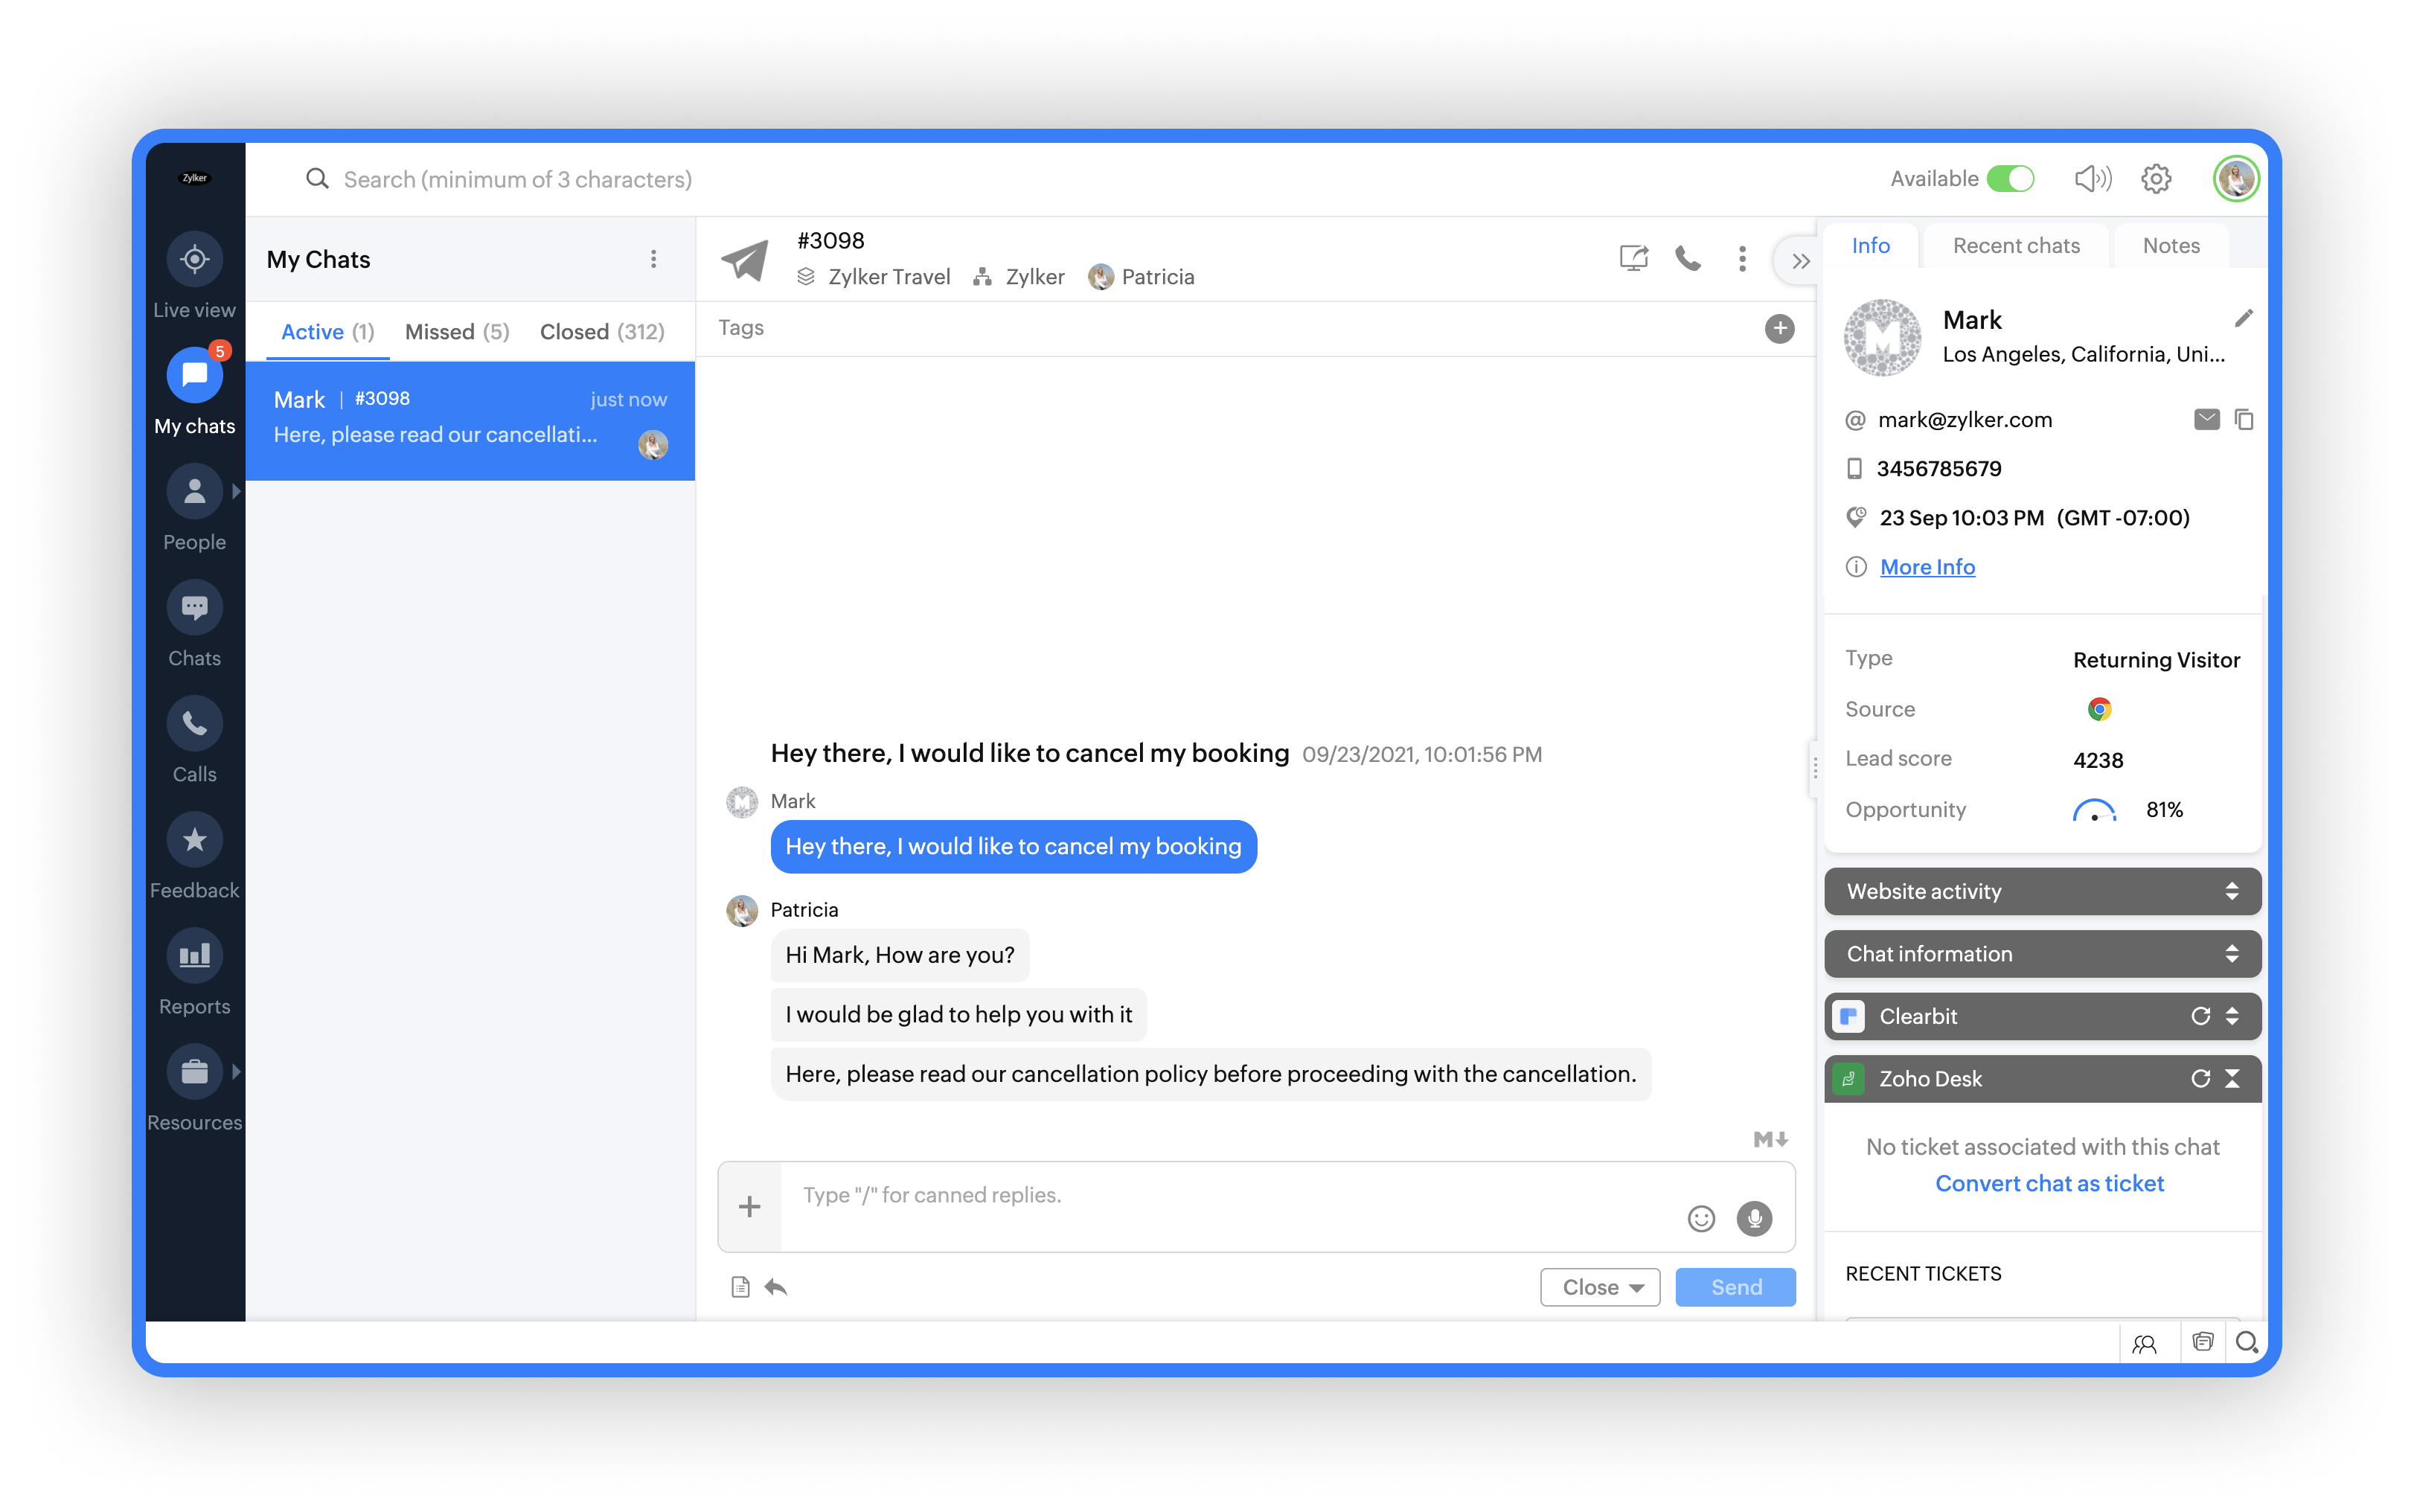Toggle the Available status switch
Screen dimensions: 2414x1512
pyautogui.click(x=2010, y=179)
